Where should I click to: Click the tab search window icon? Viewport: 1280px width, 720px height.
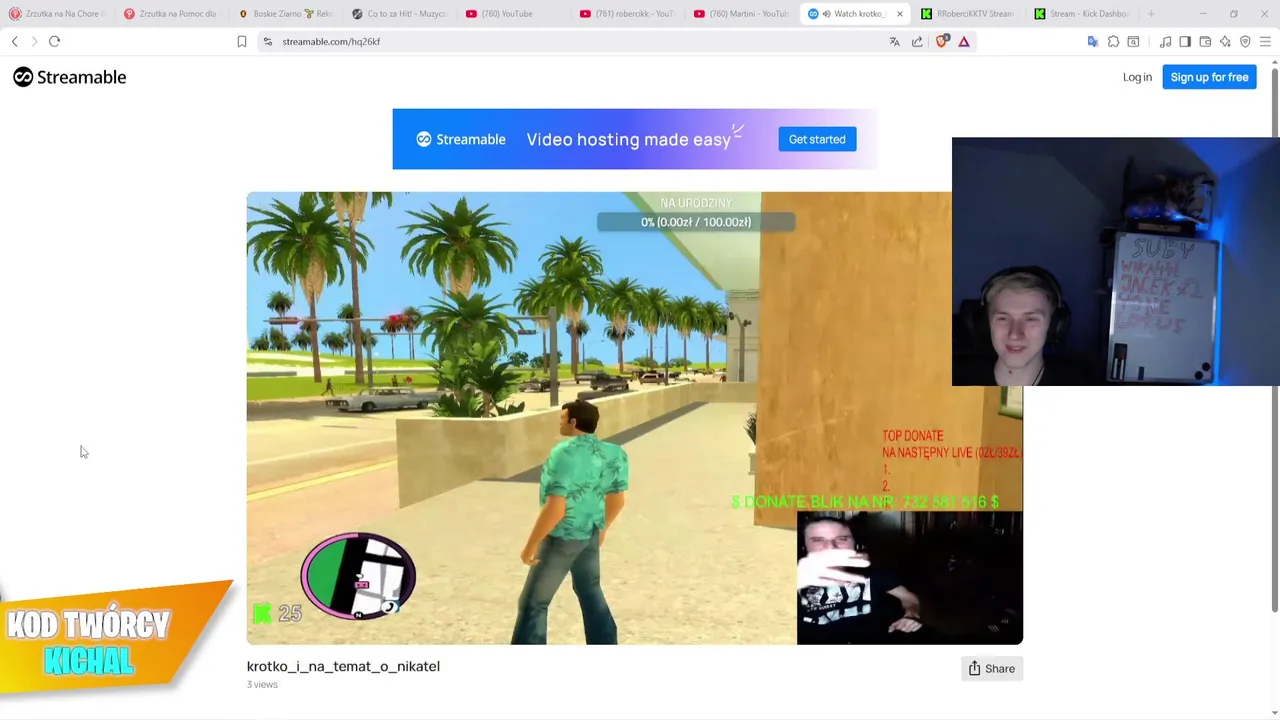[x=1133, y=41]
